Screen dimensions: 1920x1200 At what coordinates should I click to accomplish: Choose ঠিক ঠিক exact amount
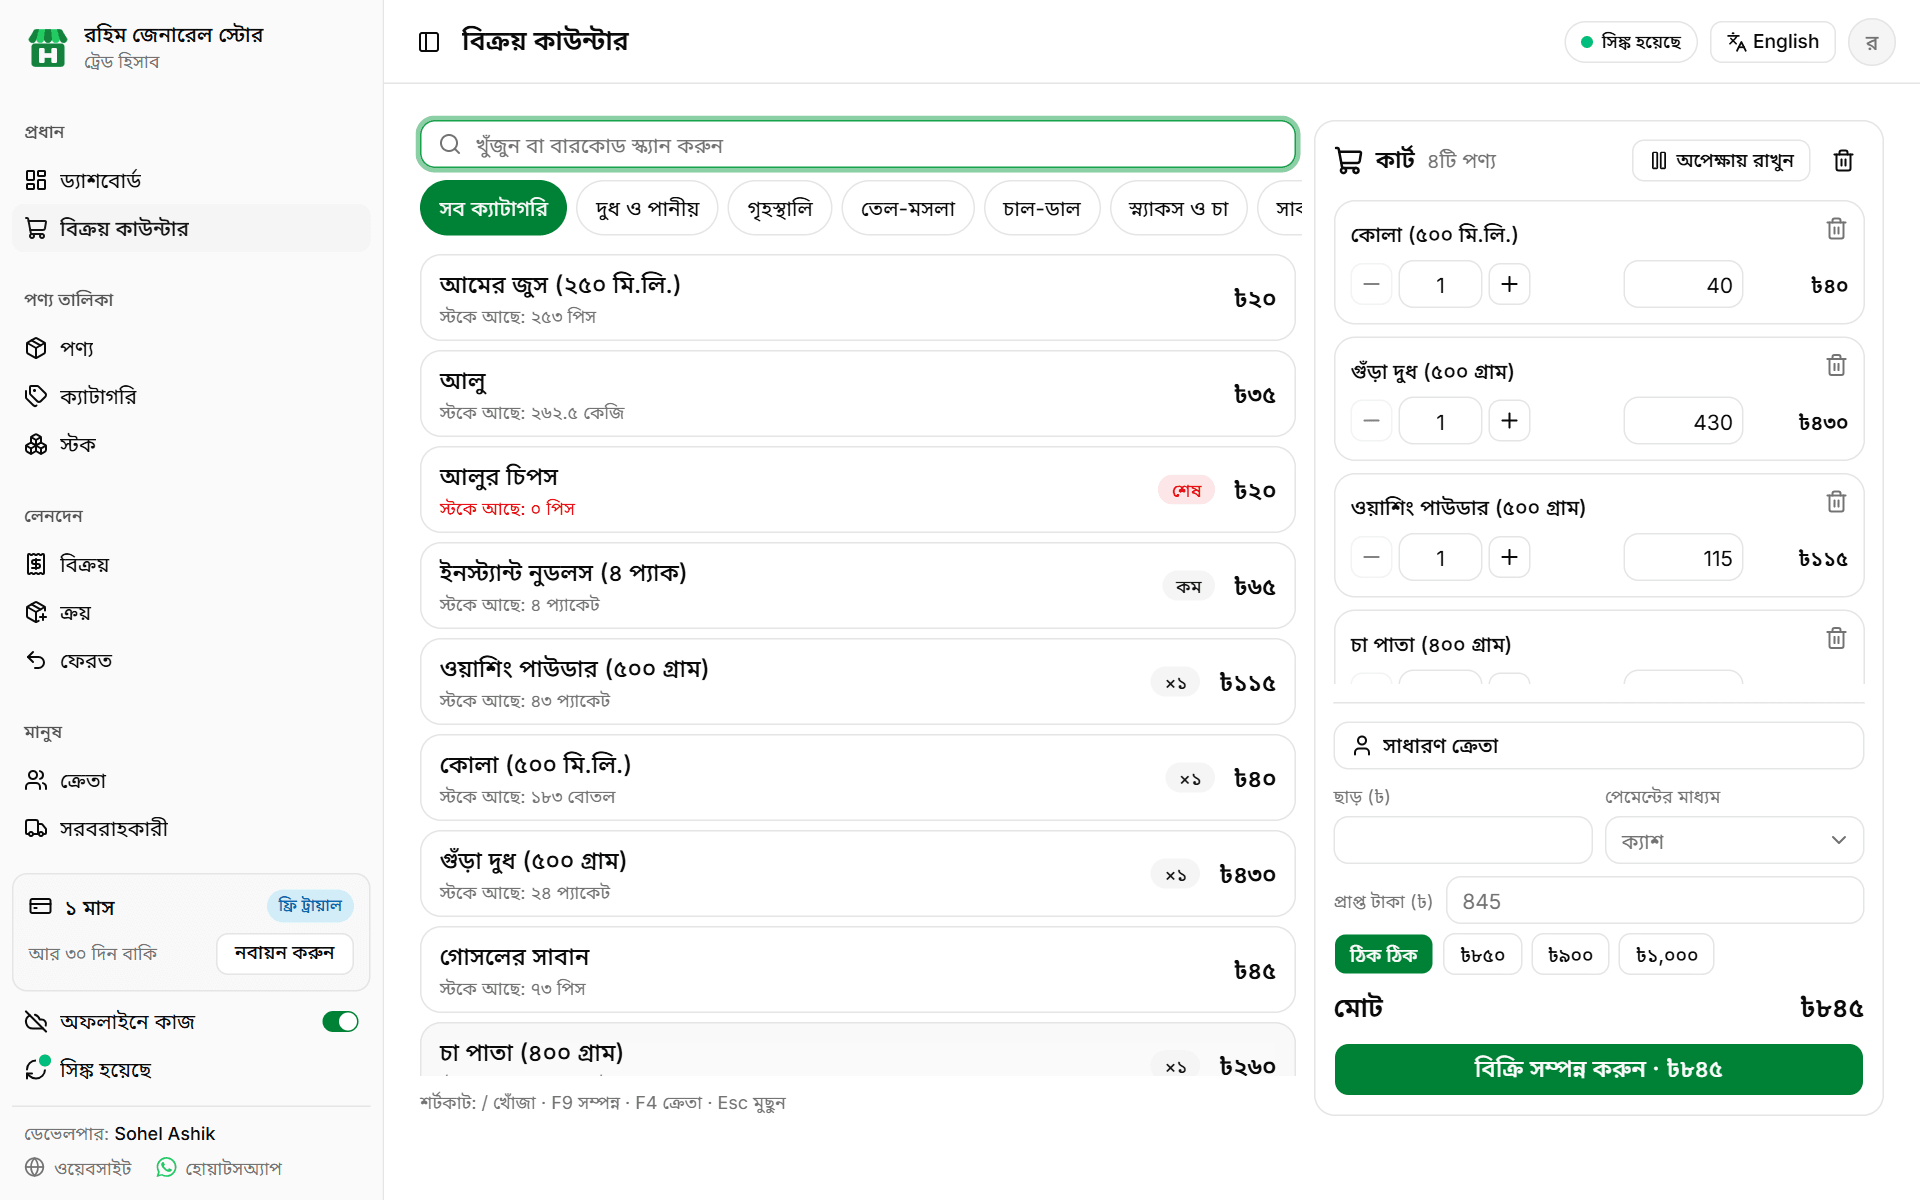(x=1383, y=955)
